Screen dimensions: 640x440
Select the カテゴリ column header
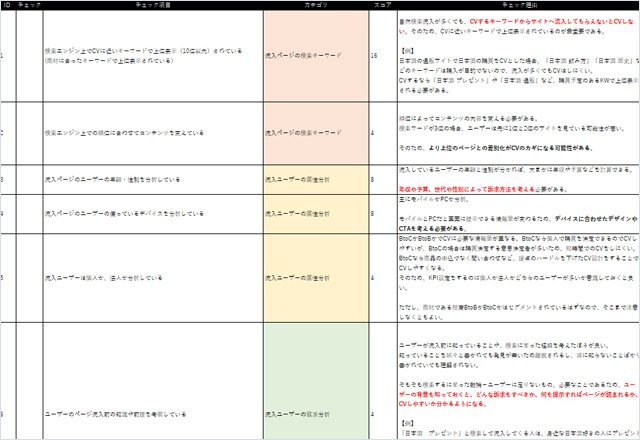316,5
